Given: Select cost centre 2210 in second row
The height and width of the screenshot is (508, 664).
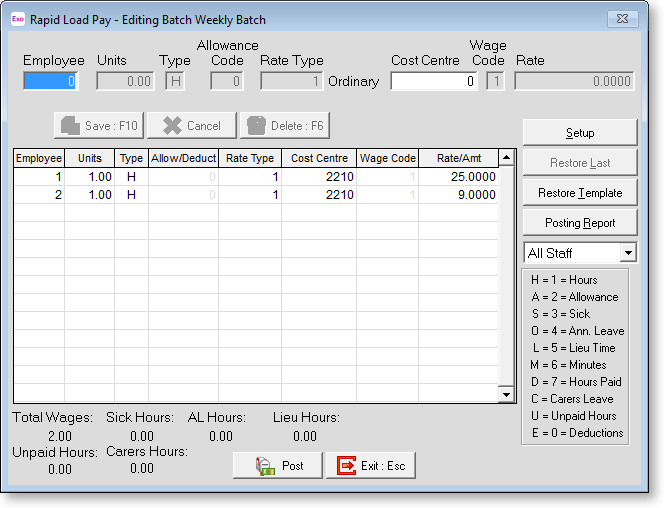Looking at the screenshot, I should point(317,195).
